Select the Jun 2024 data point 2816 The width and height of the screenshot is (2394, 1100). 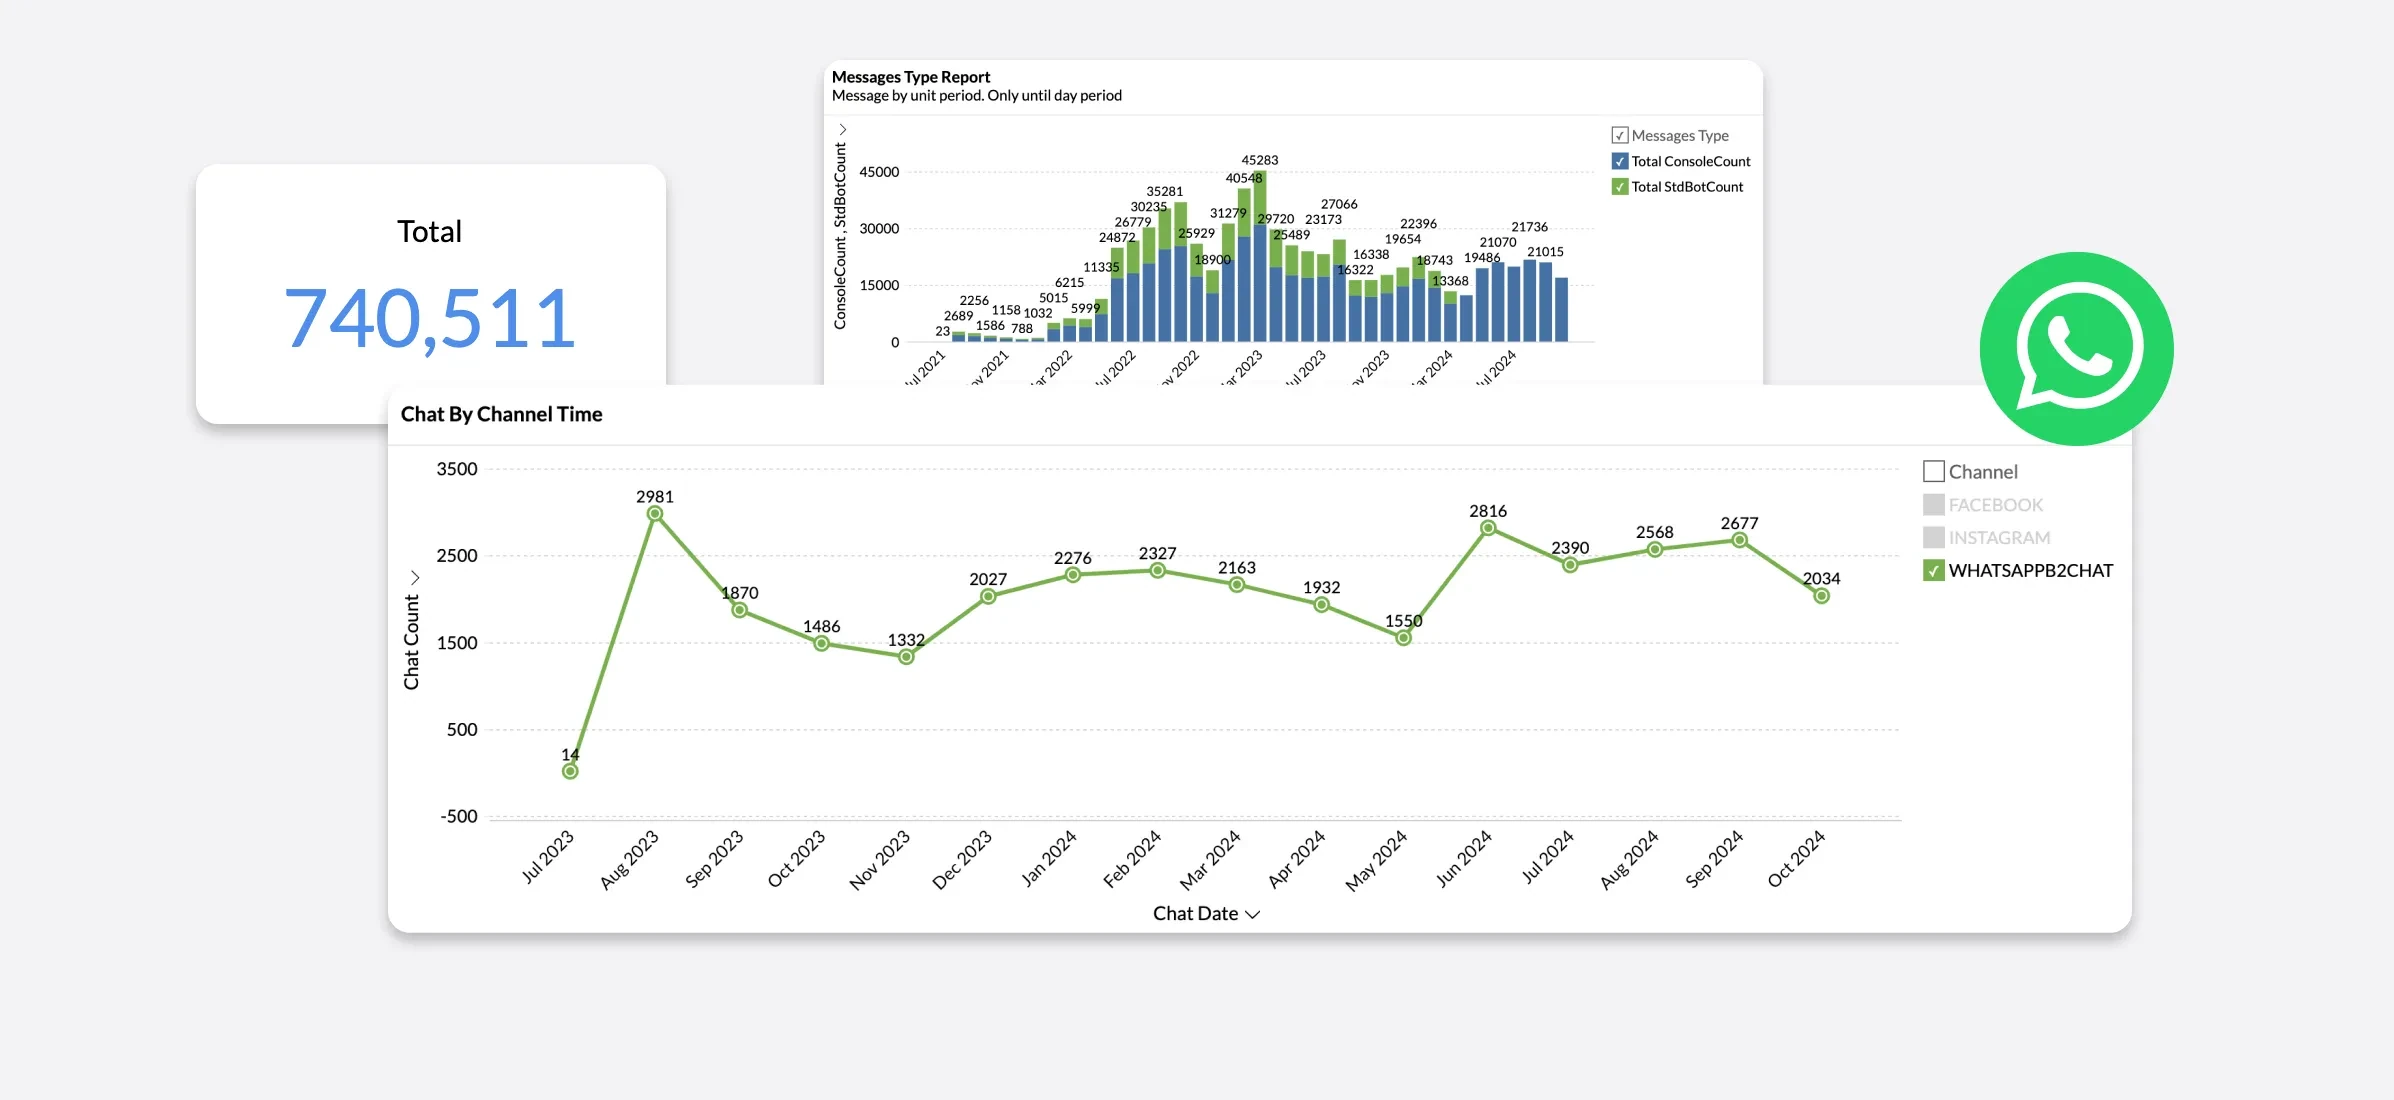tap(1488, 528)
